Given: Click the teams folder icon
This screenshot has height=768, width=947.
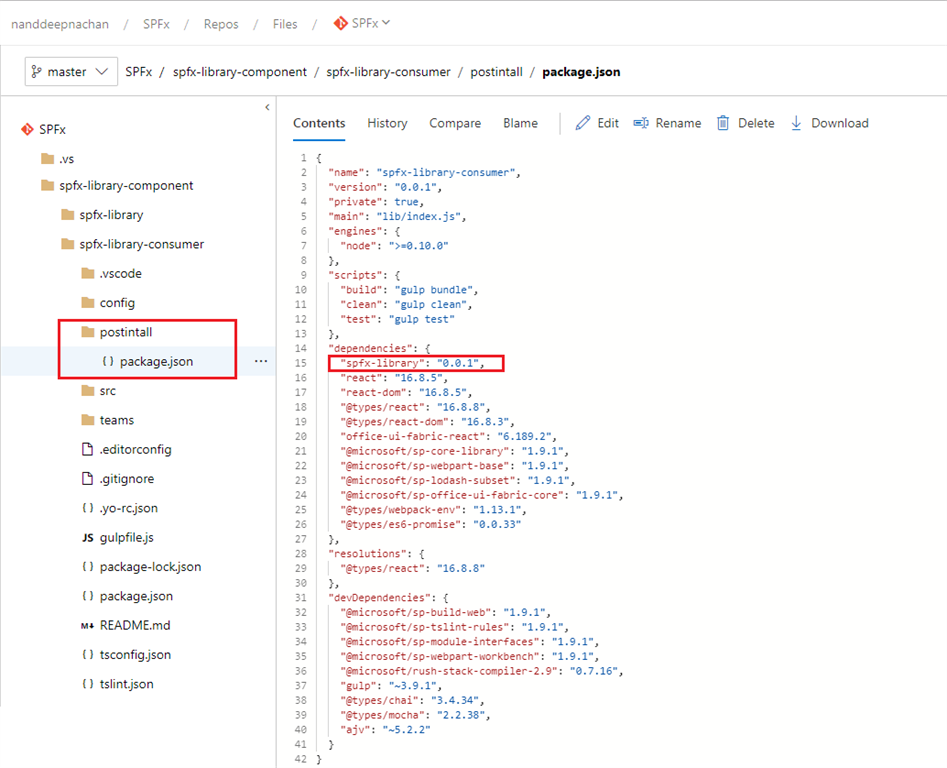Looking at the screenshot, I should click(x=88, y=420).
